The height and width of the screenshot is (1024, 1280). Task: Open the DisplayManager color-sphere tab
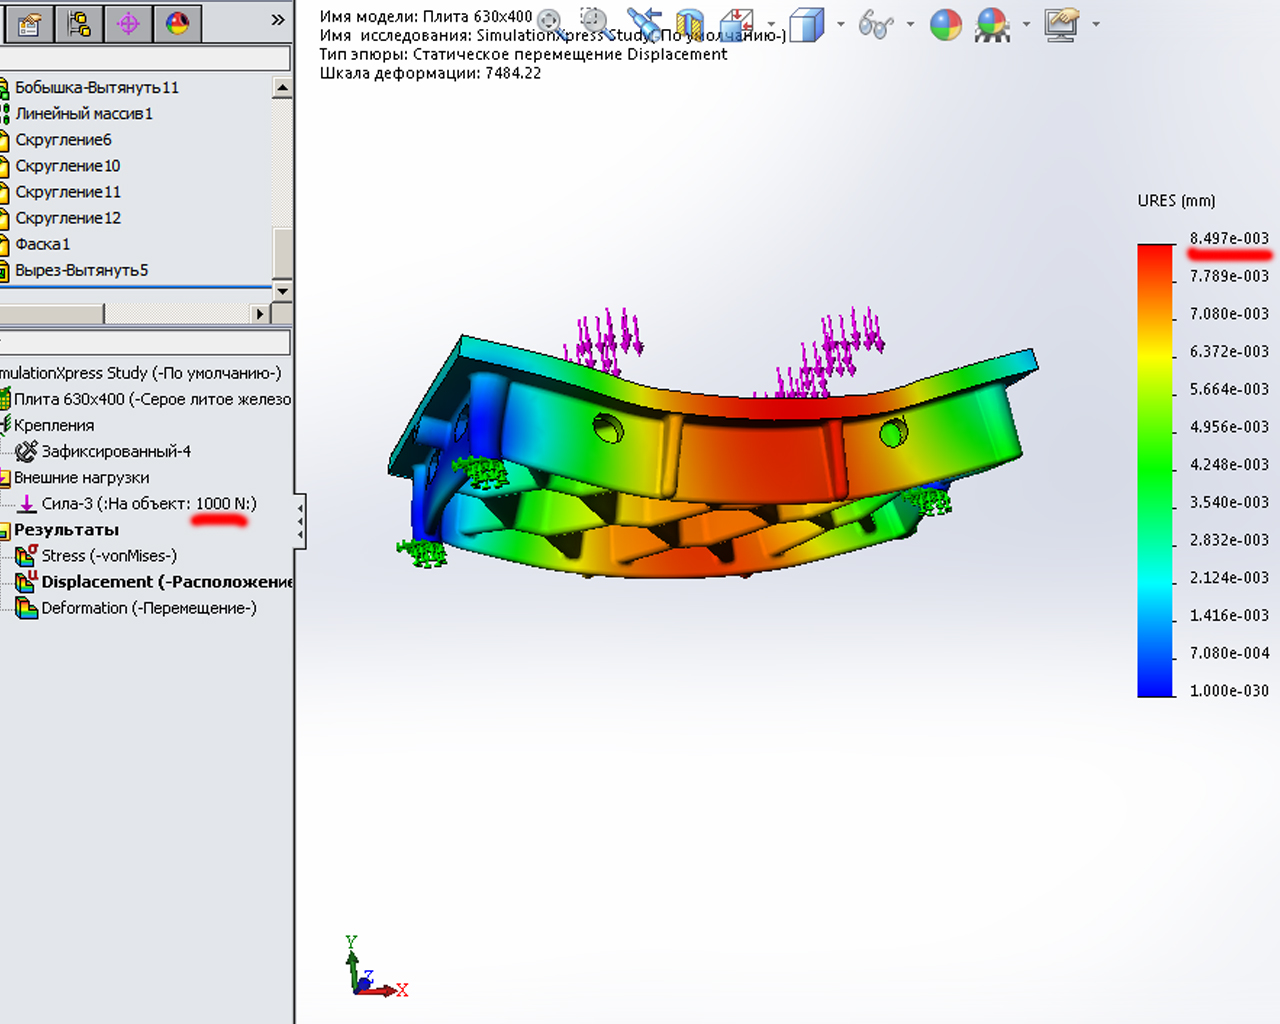[x=178, y=23]
